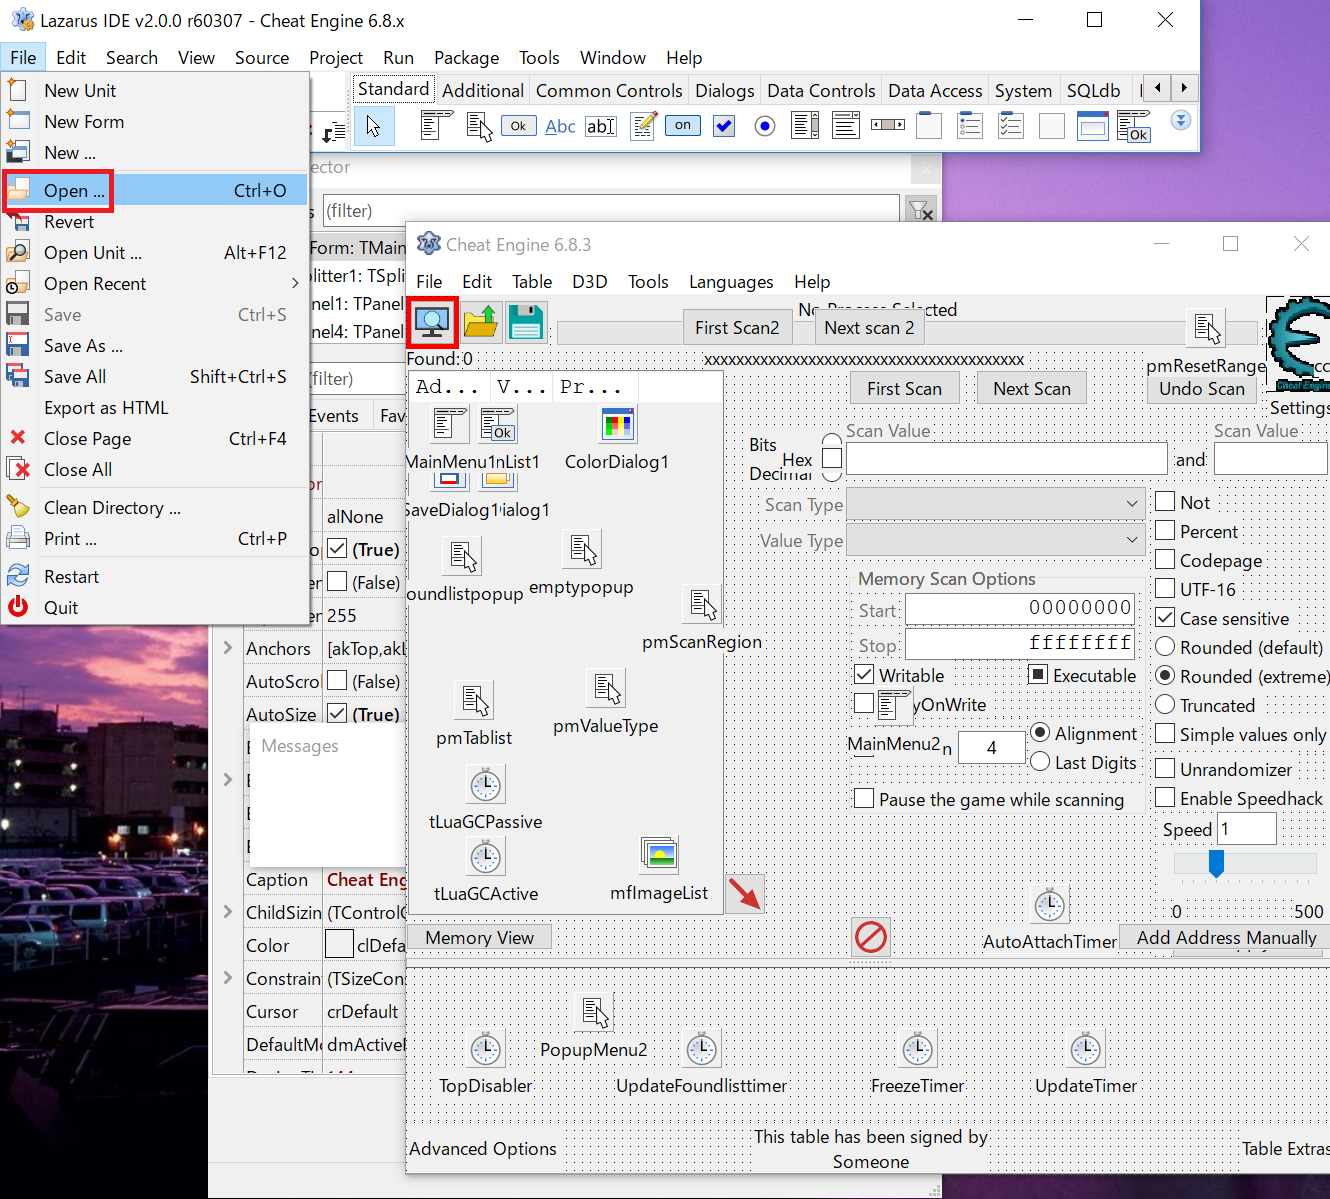The image size is (1330, 1199).
Task: Check the Enable Speedhack box
Action: 1165,798
